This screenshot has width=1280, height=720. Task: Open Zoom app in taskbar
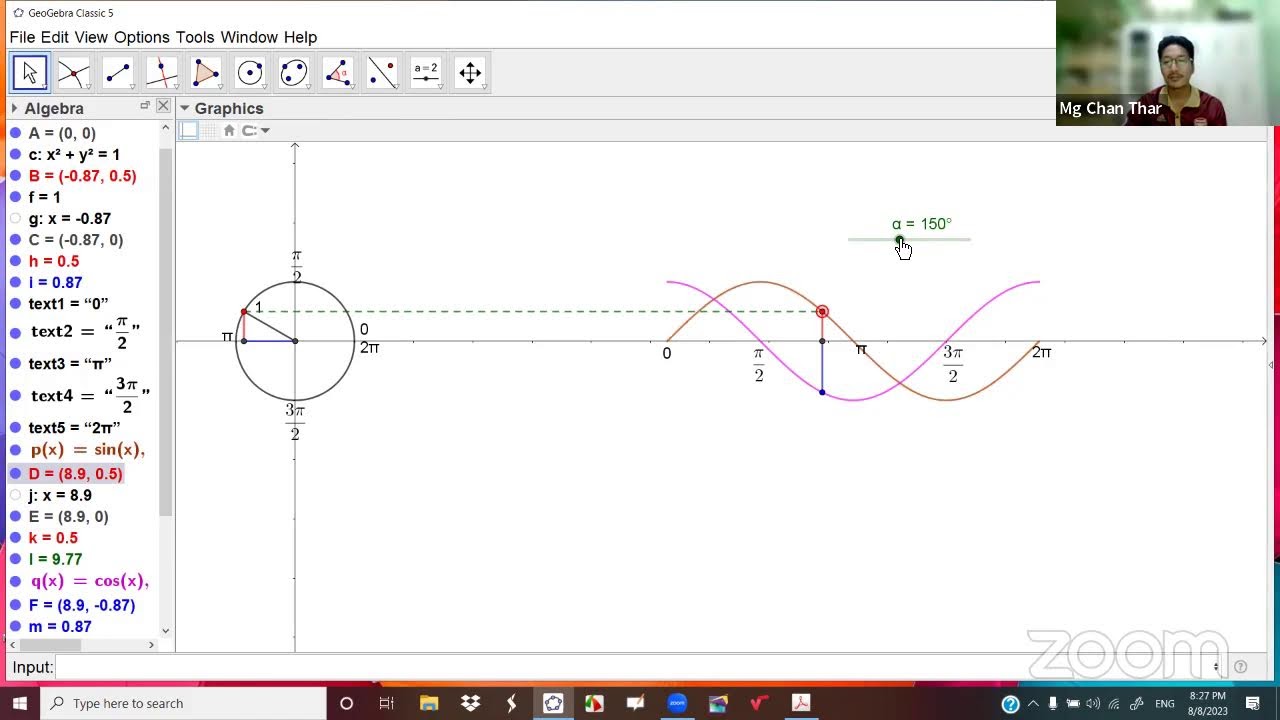pyautogui.click(x=677, y=703)
